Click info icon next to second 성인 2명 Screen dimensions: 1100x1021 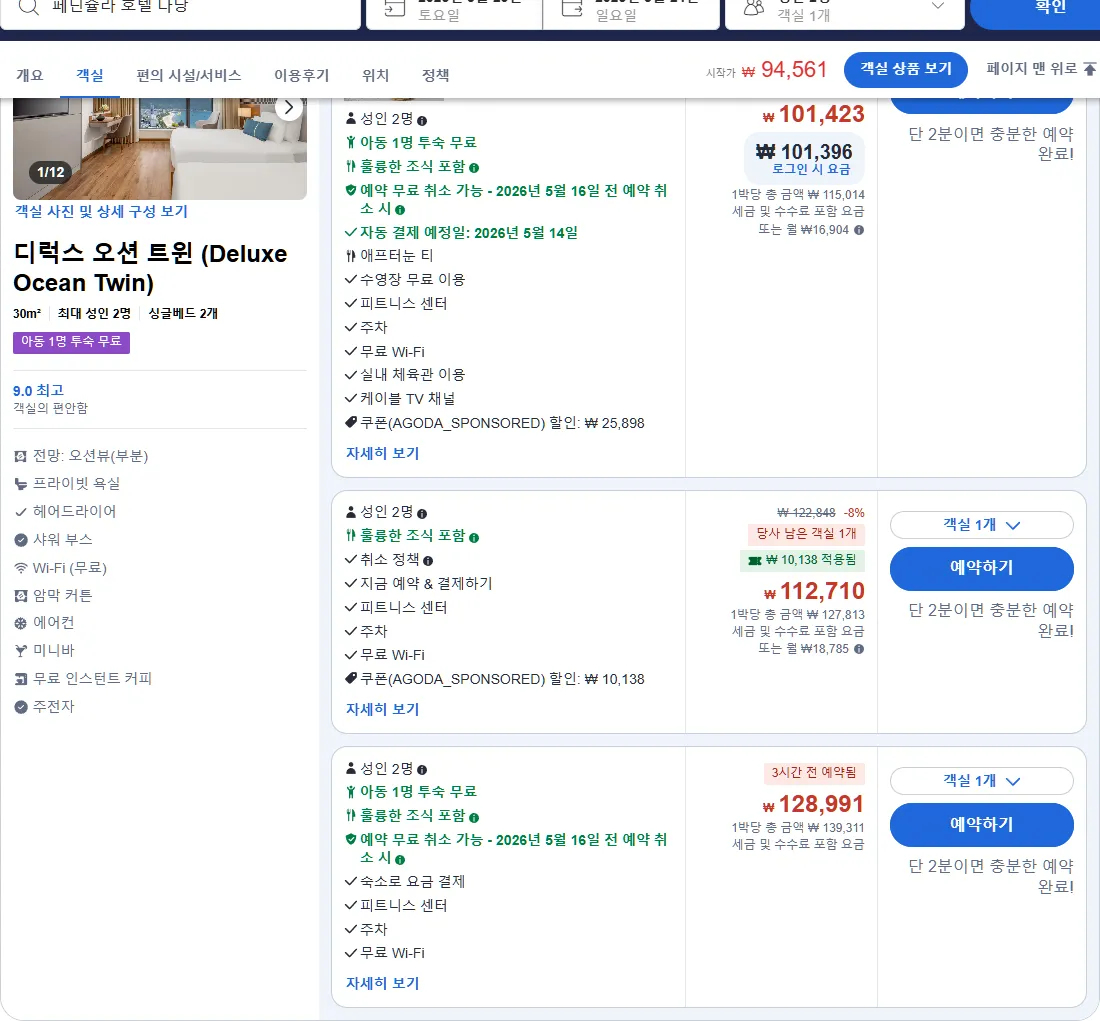tap(422, 514)
